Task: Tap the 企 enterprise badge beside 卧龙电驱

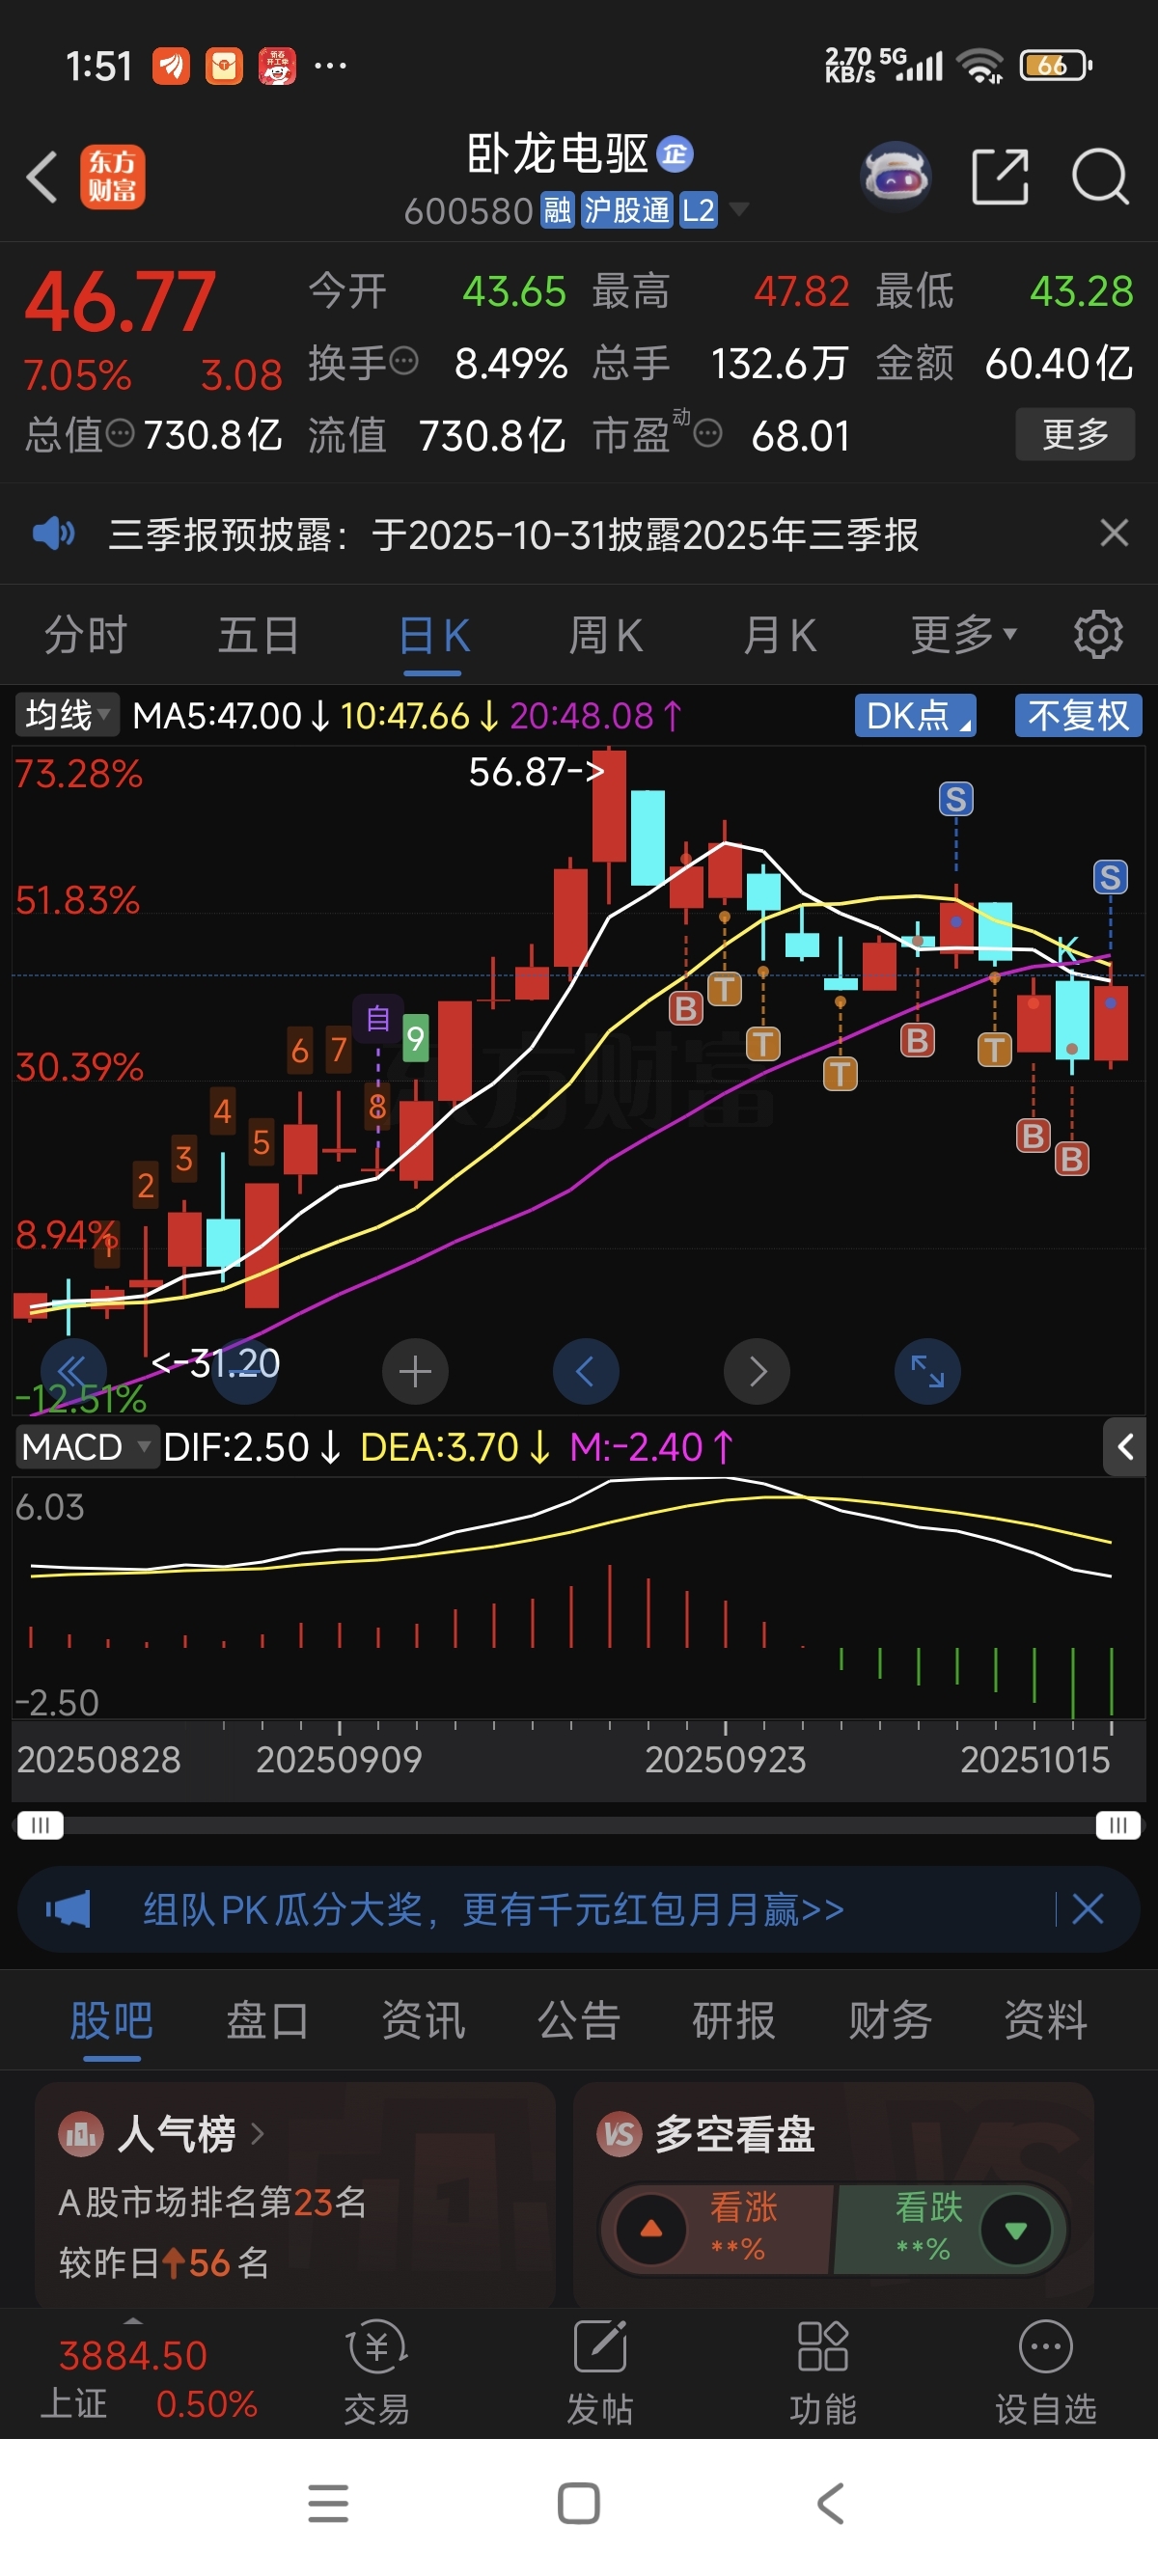Action: pyautogui.click(x=675, y=154)
